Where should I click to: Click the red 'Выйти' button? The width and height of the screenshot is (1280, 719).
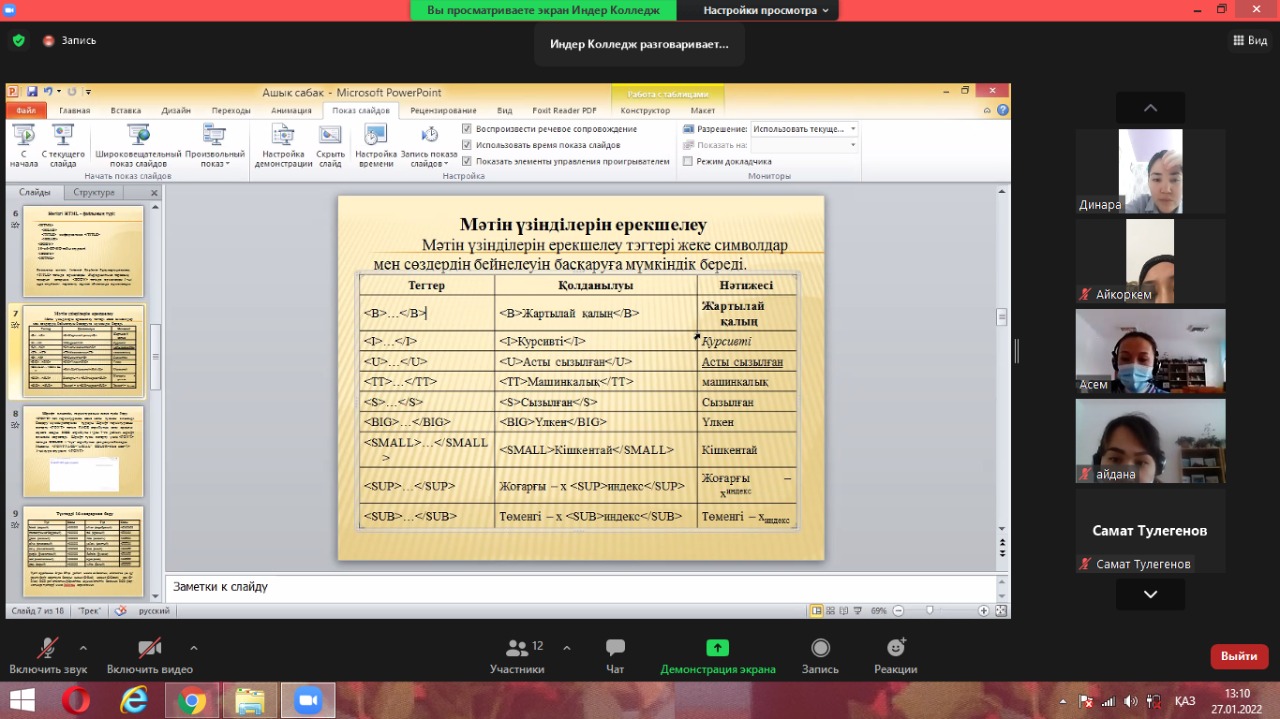tap(1239, 656)
